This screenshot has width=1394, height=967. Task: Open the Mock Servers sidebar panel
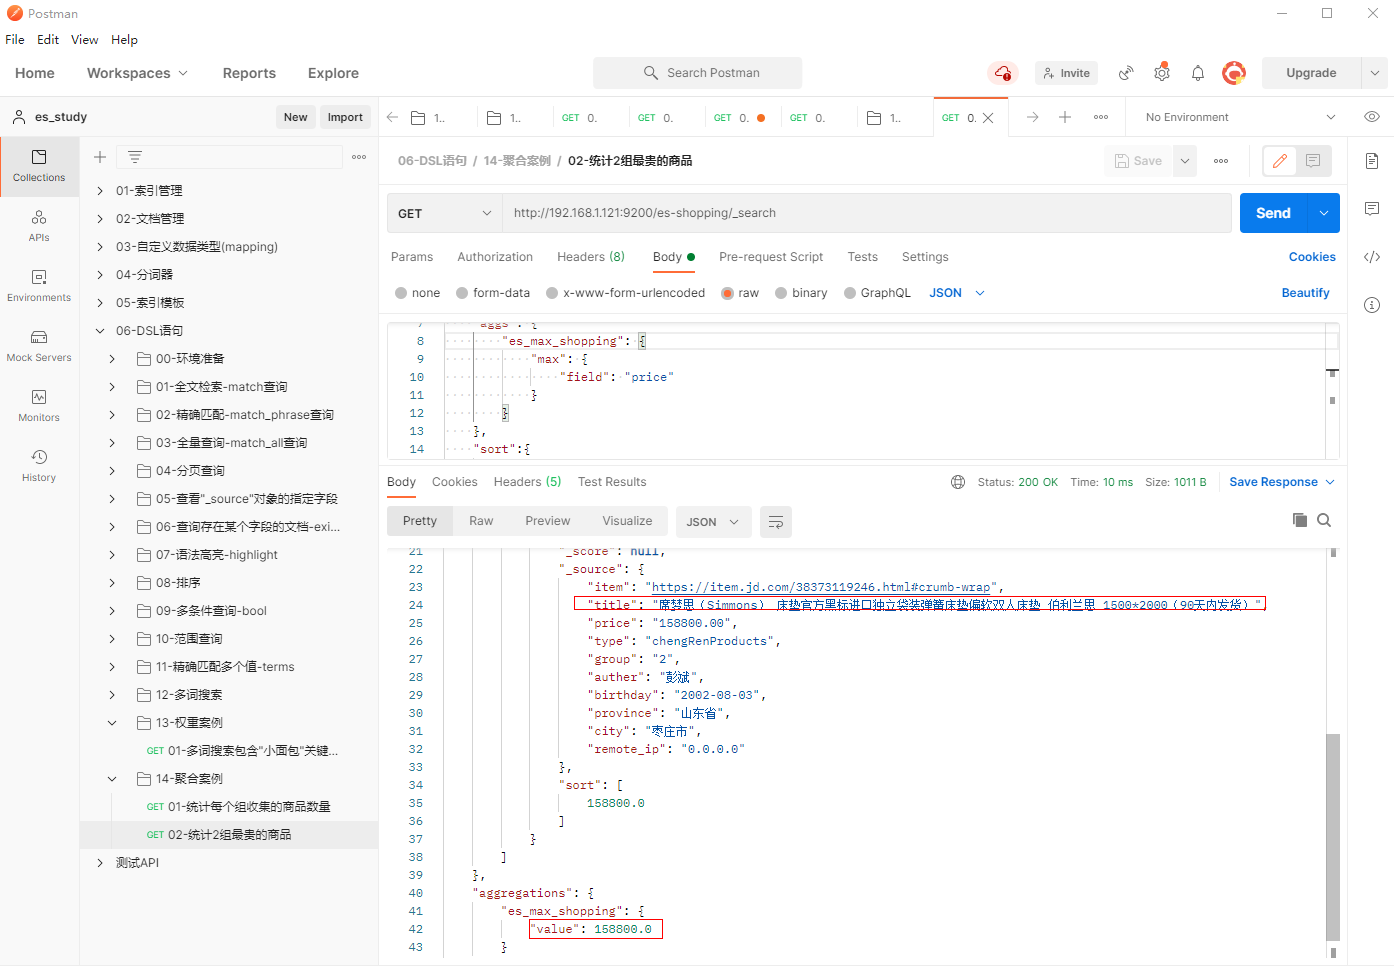coord(39,345)
